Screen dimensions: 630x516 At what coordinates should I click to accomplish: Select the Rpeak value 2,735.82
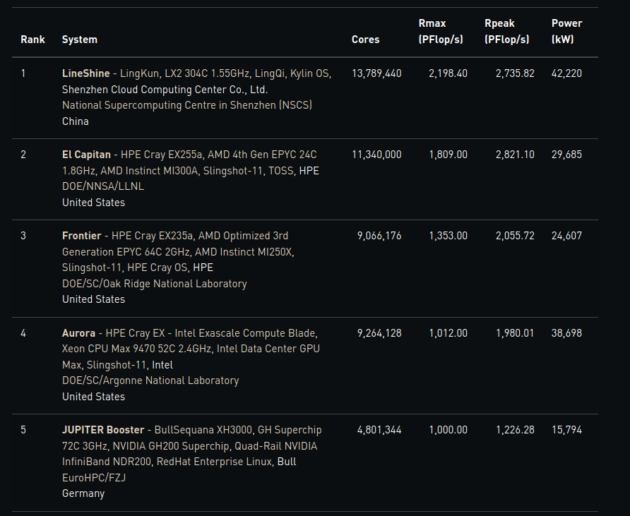click(x=515, y=74)
